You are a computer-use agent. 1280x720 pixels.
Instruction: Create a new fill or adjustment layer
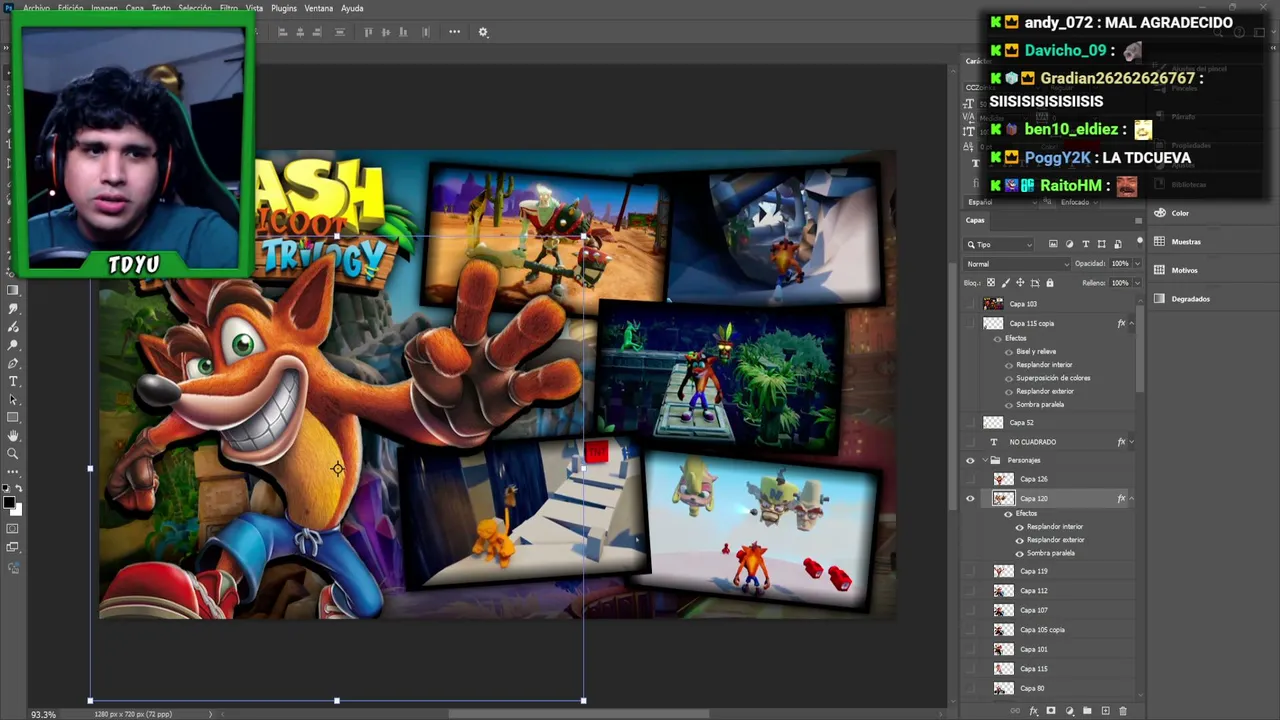pos(1069,711)
